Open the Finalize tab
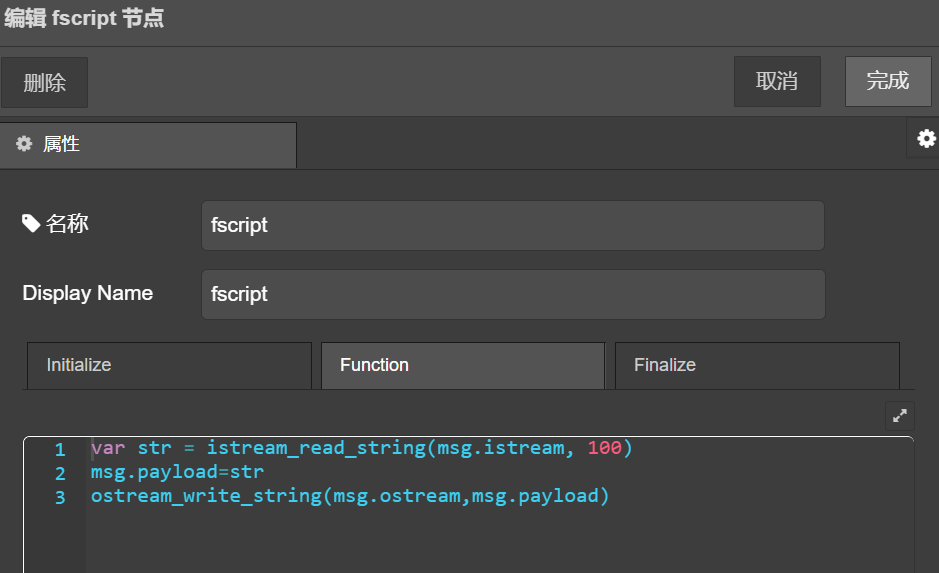Viewport: 939px width, 573px height. 756,365
